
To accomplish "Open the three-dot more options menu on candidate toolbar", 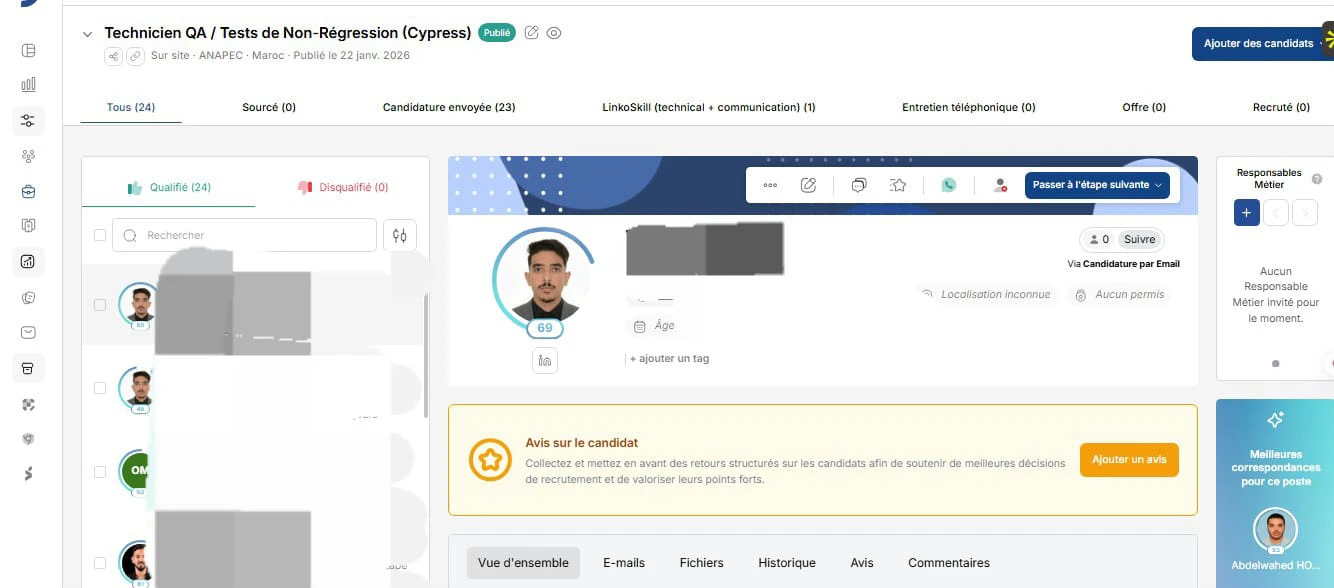I will 769,184.
